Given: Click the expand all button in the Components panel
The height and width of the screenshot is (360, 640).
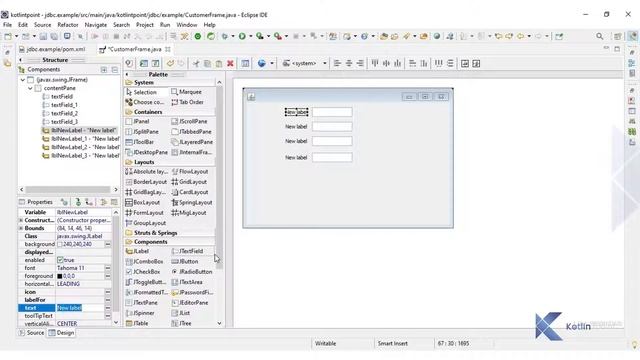Looking at the screenshot, I should coord(104,70).
